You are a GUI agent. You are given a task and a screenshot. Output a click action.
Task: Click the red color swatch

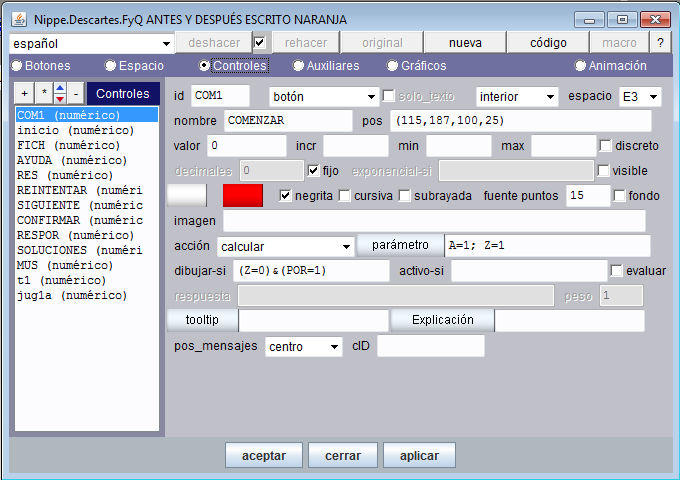click(242, 195)
